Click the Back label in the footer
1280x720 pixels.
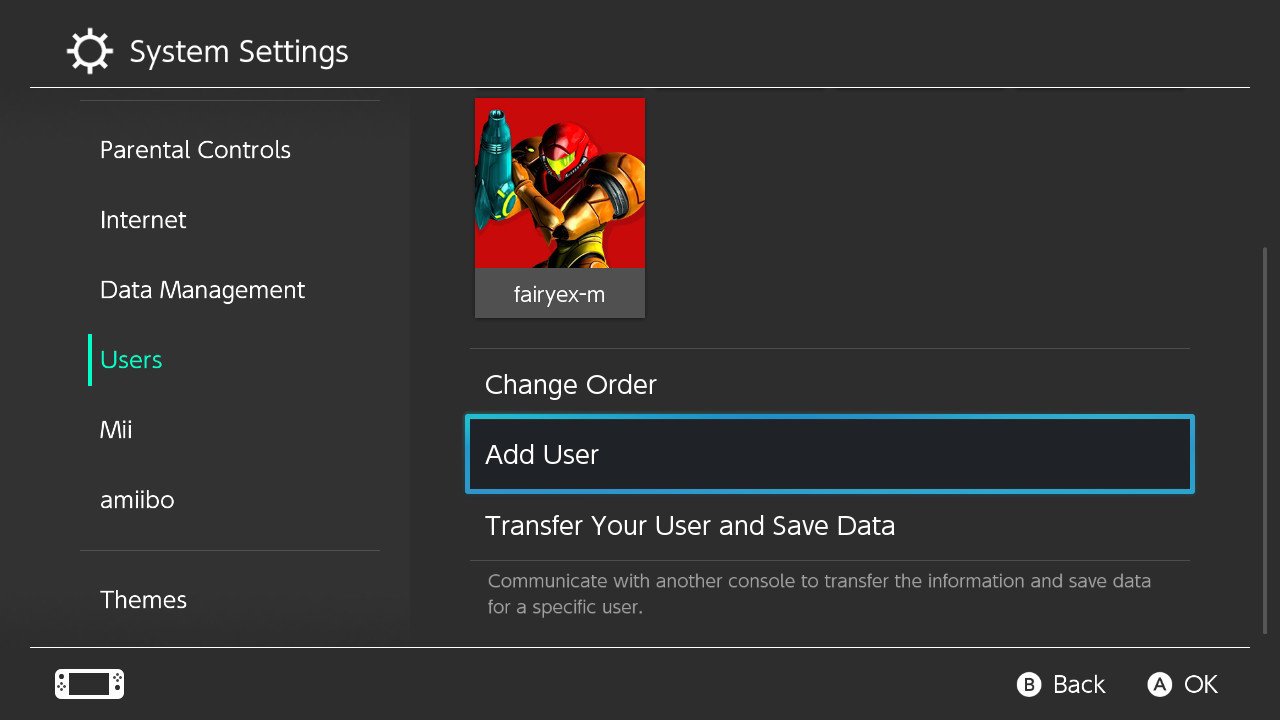point(1078,685)
